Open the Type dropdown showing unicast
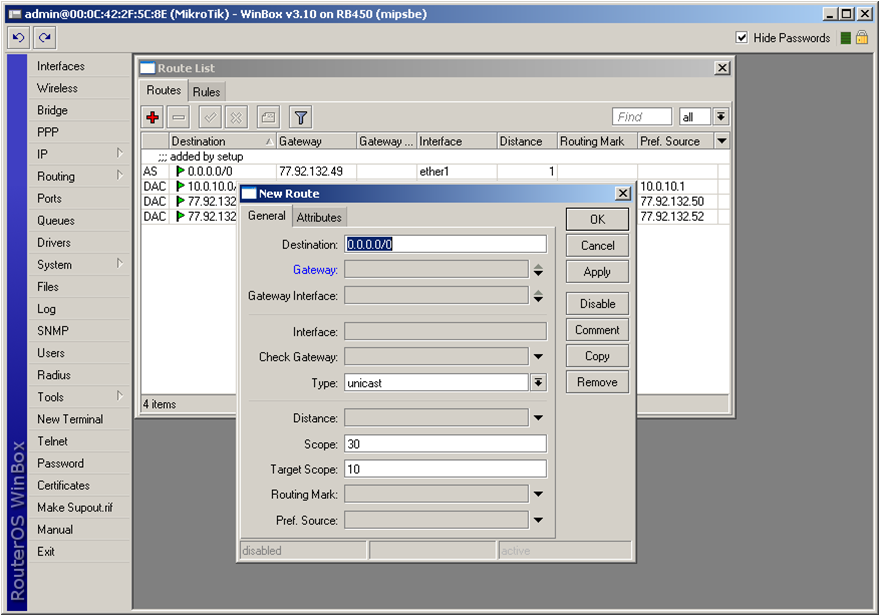 coord(538,383)
